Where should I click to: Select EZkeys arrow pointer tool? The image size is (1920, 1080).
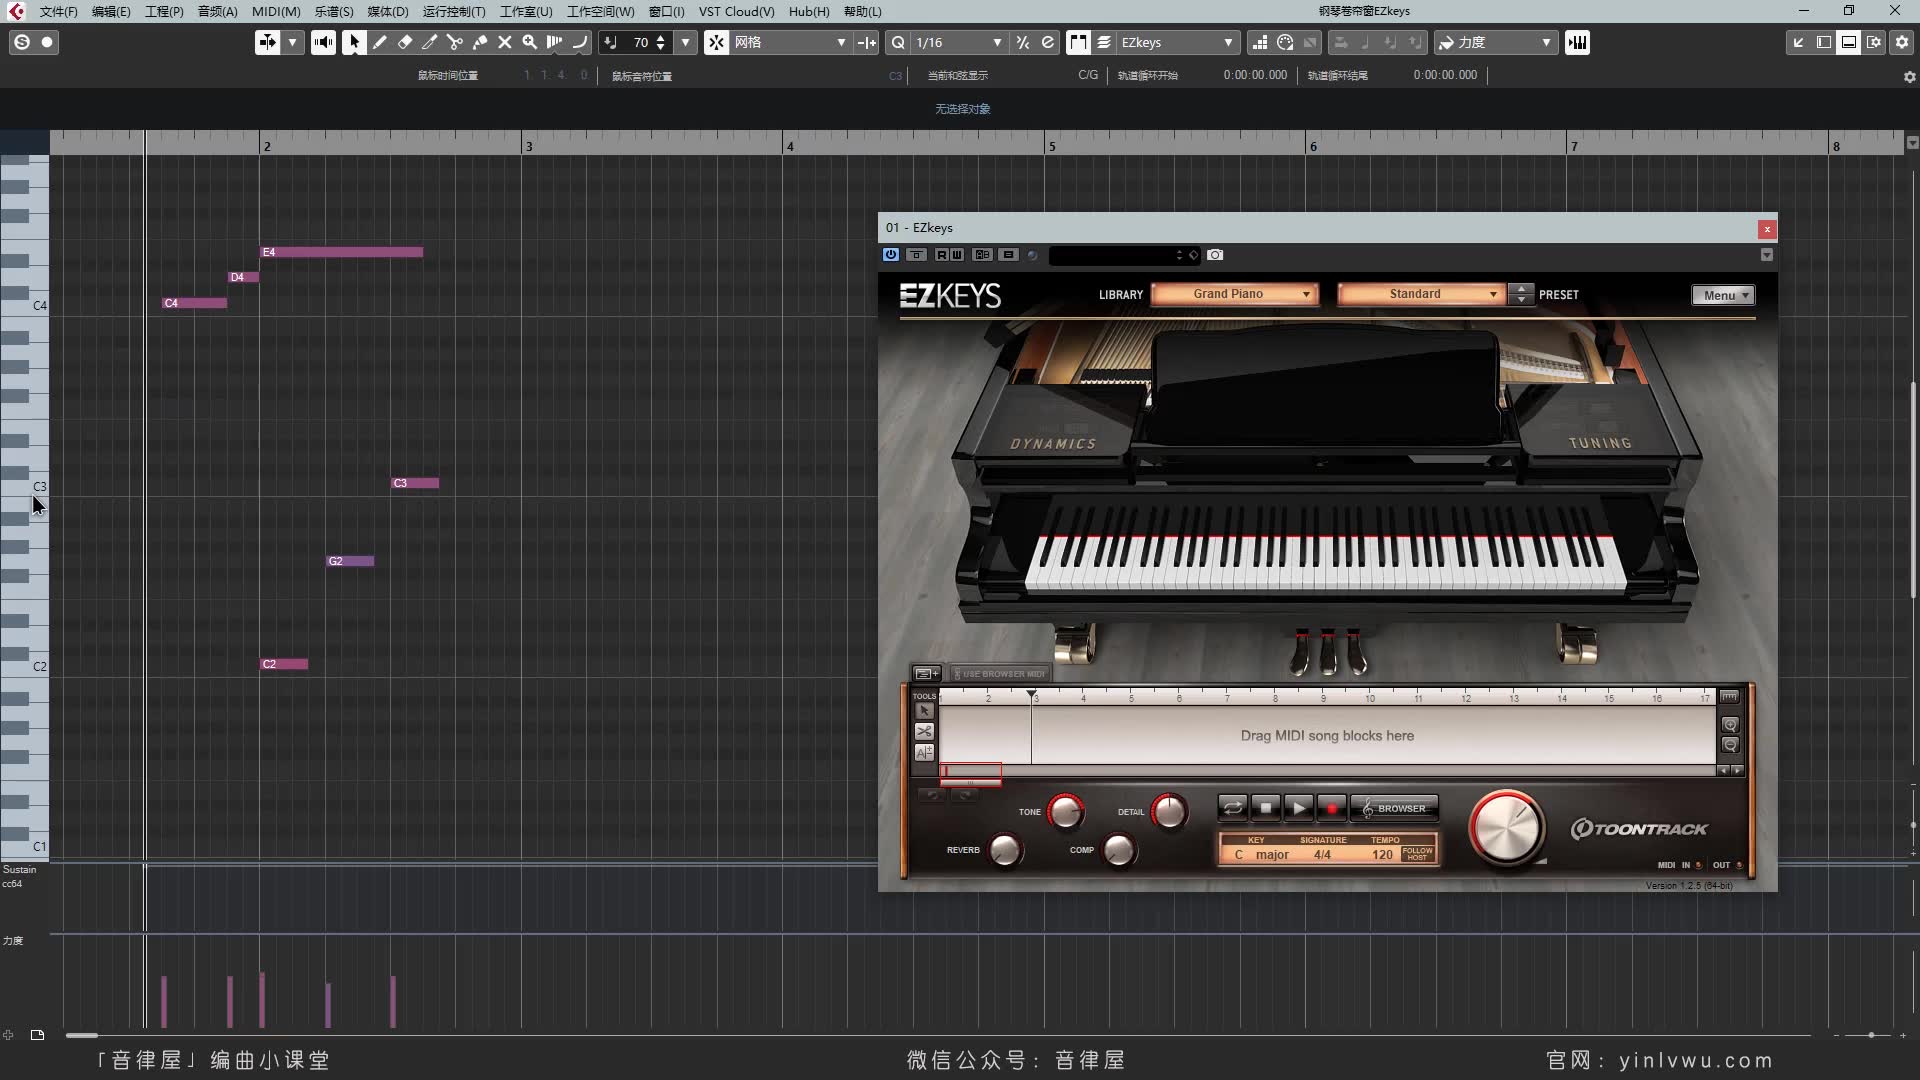924,711
